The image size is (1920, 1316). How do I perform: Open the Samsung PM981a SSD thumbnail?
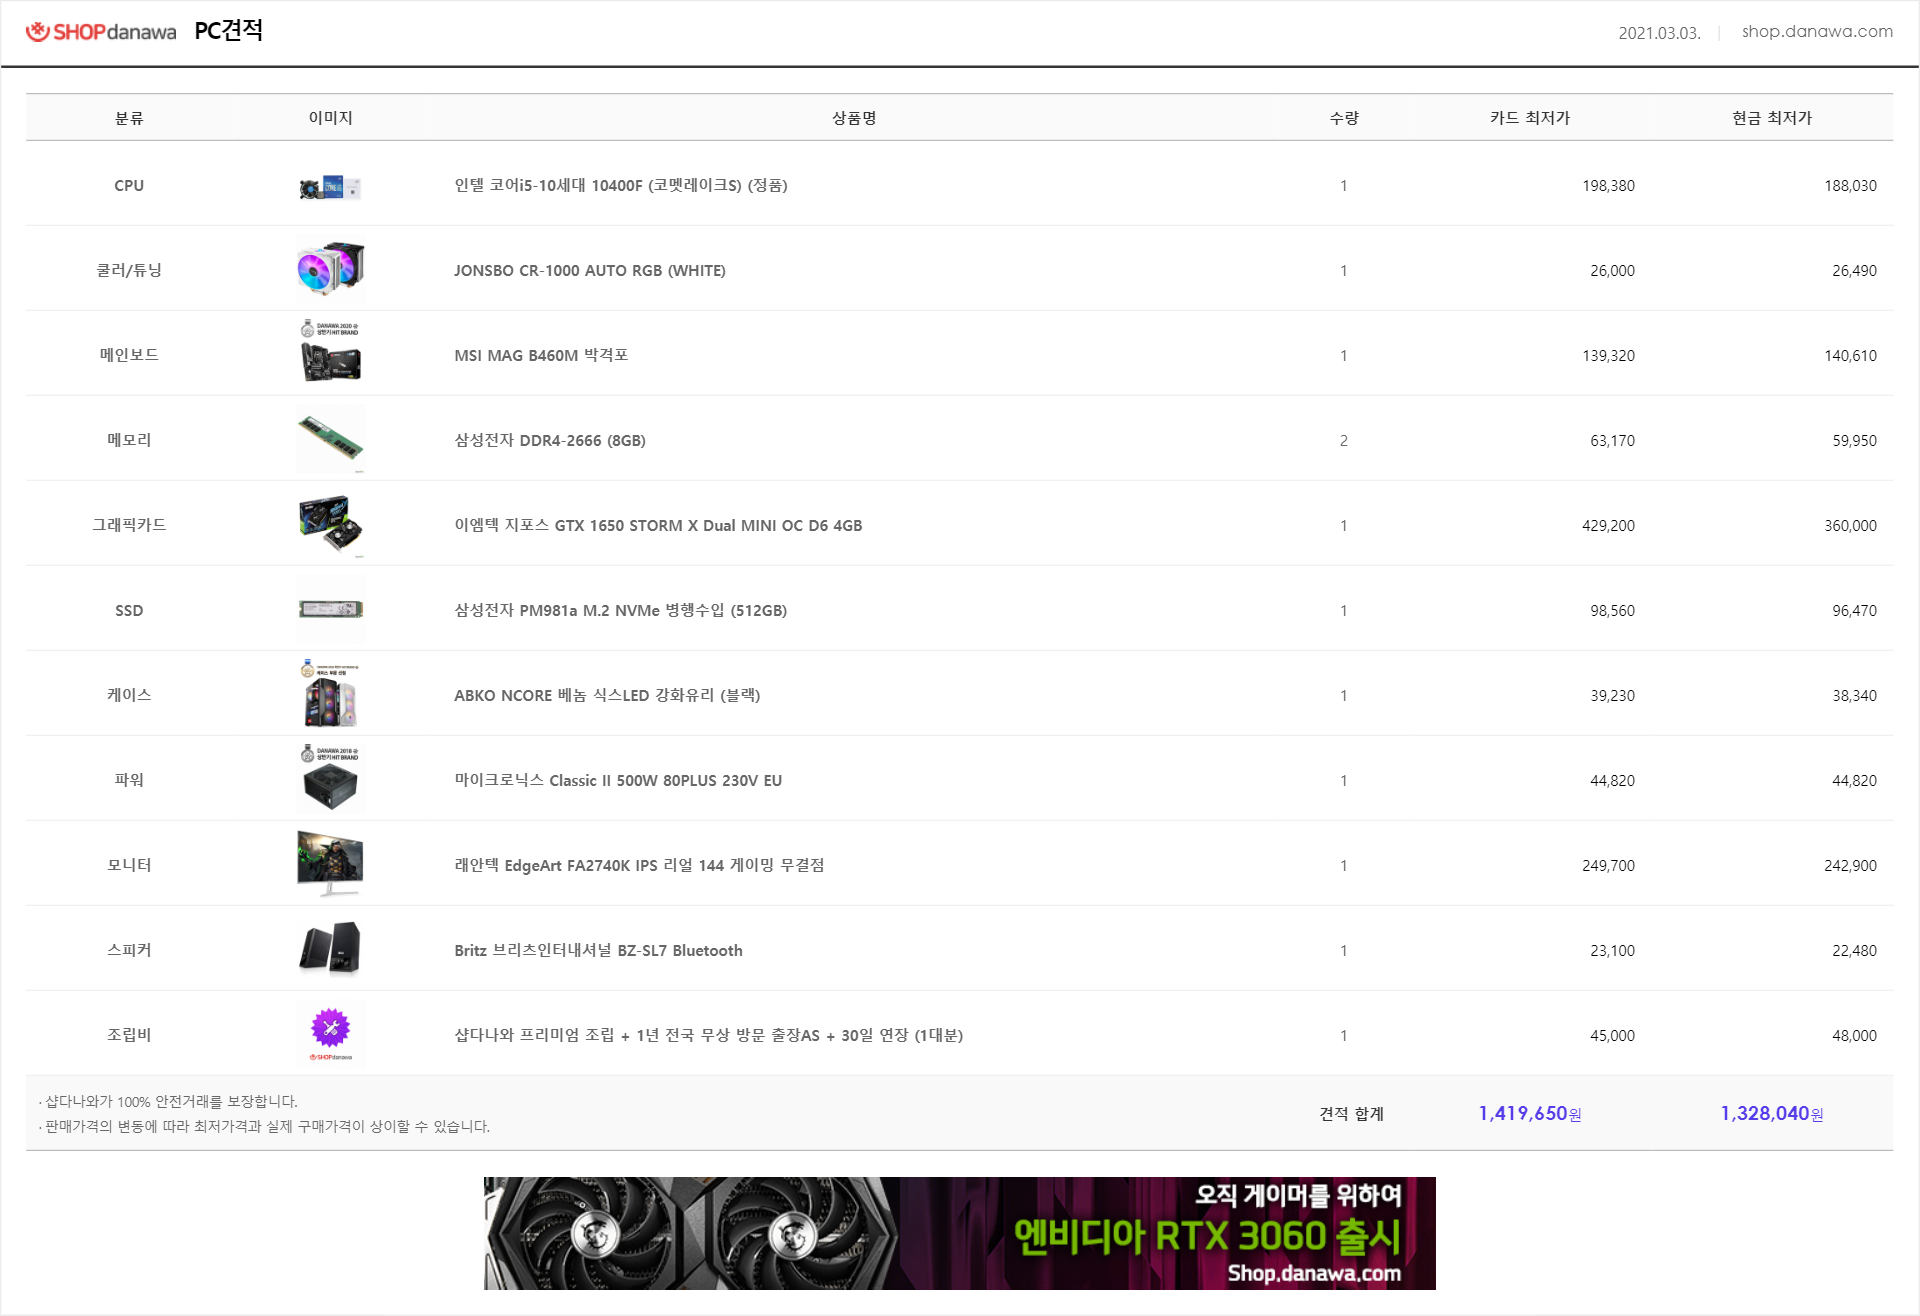pos(330,610)
